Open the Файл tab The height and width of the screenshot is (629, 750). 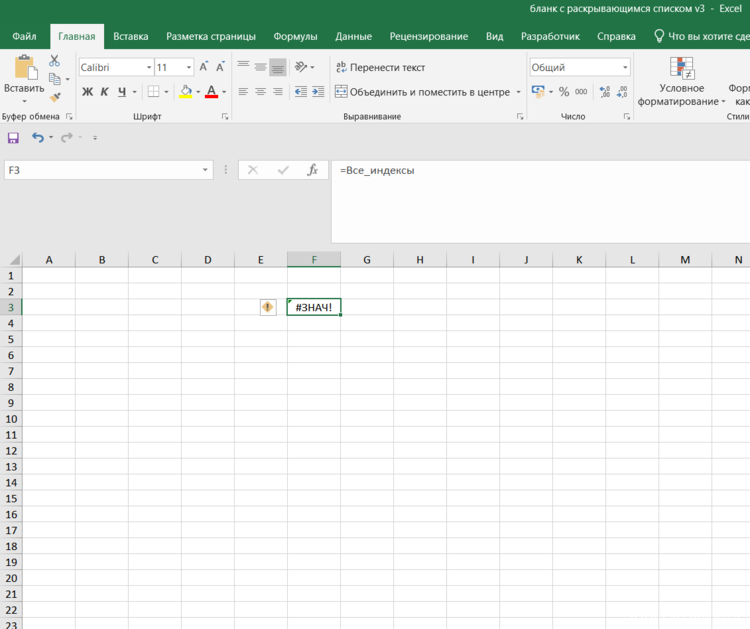coord(24,36)
